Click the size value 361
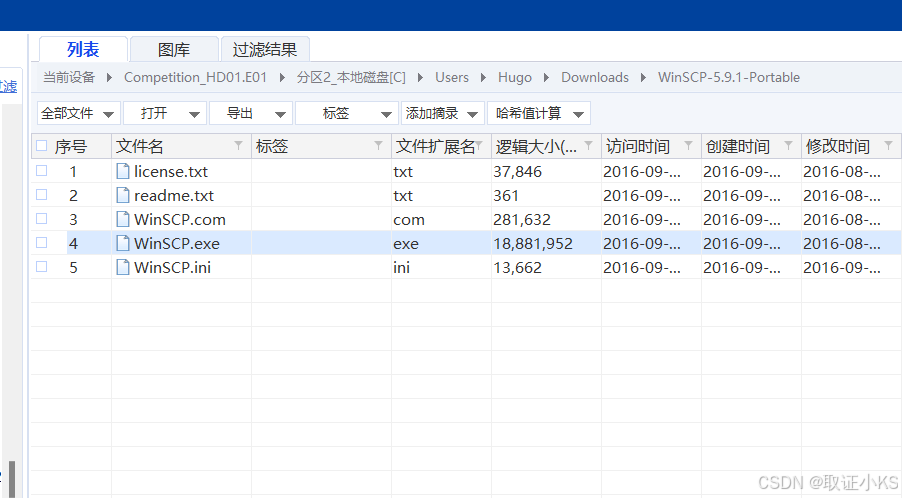This screenshot has width=902, height=498. pyautogui.click(x=506, y=196)
